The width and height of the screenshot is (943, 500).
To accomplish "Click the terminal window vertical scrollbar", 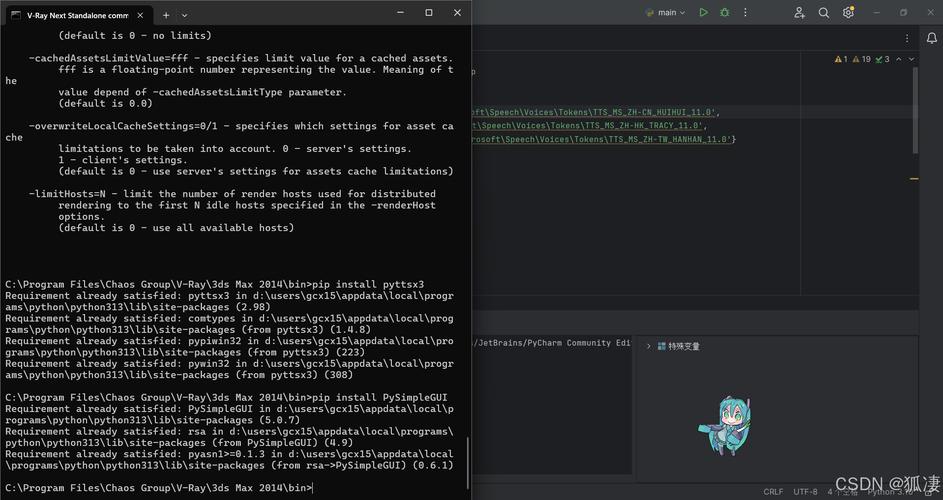I will (x=468, y=463).
